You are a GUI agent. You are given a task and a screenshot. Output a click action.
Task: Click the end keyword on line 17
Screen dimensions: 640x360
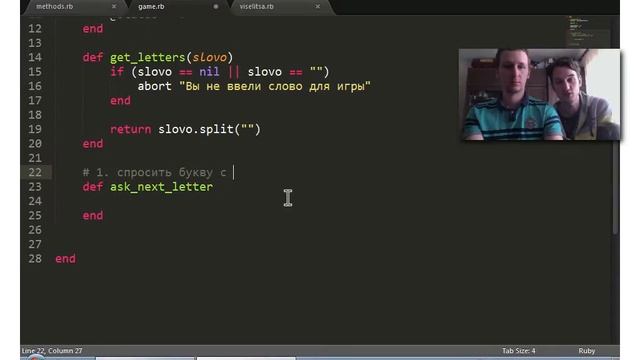click(120, 101)
